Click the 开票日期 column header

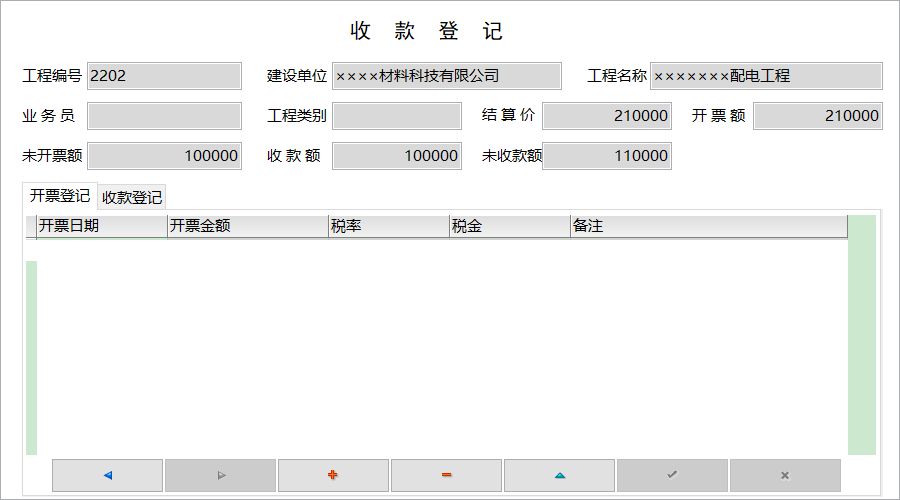coord(102,226)
